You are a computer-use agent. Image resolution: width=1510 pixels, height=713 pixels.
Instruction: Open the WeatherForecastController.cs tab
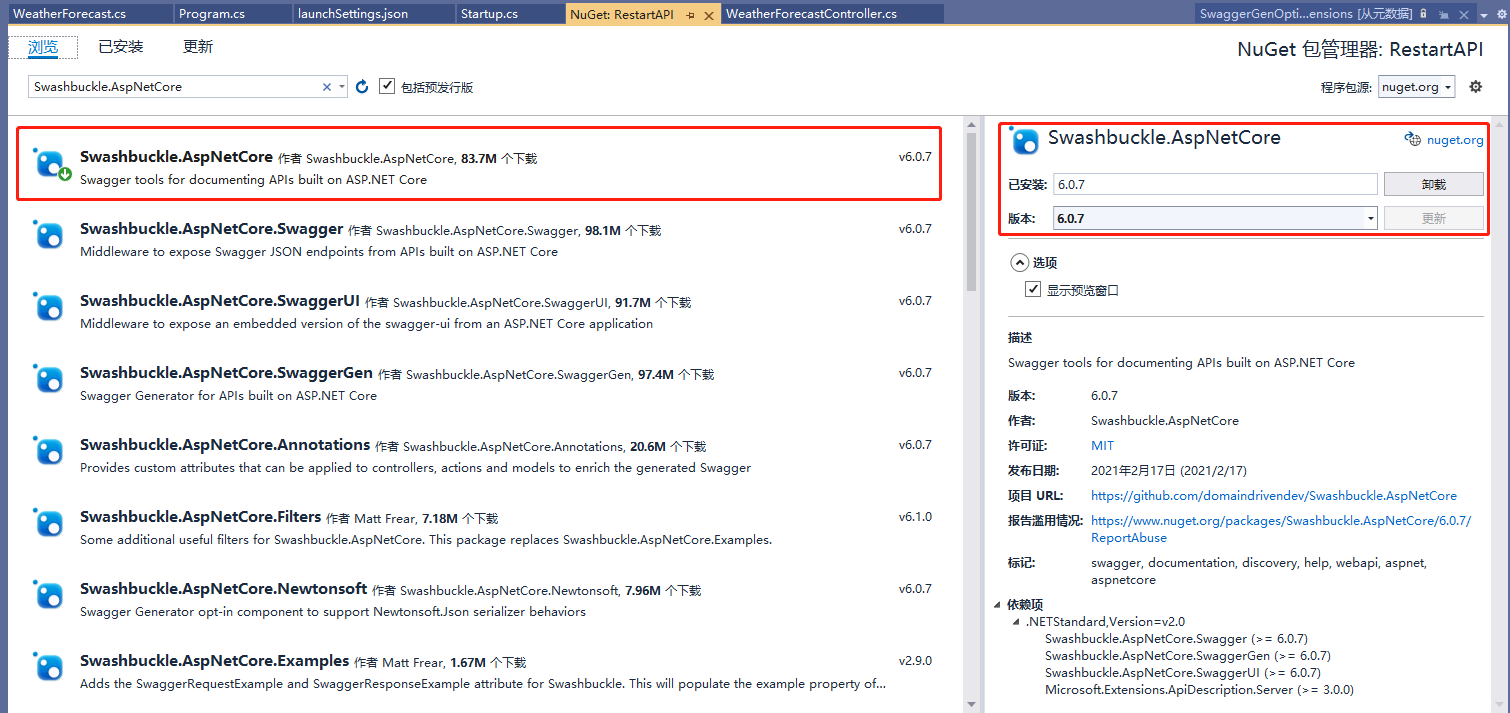tap(832, 14)
